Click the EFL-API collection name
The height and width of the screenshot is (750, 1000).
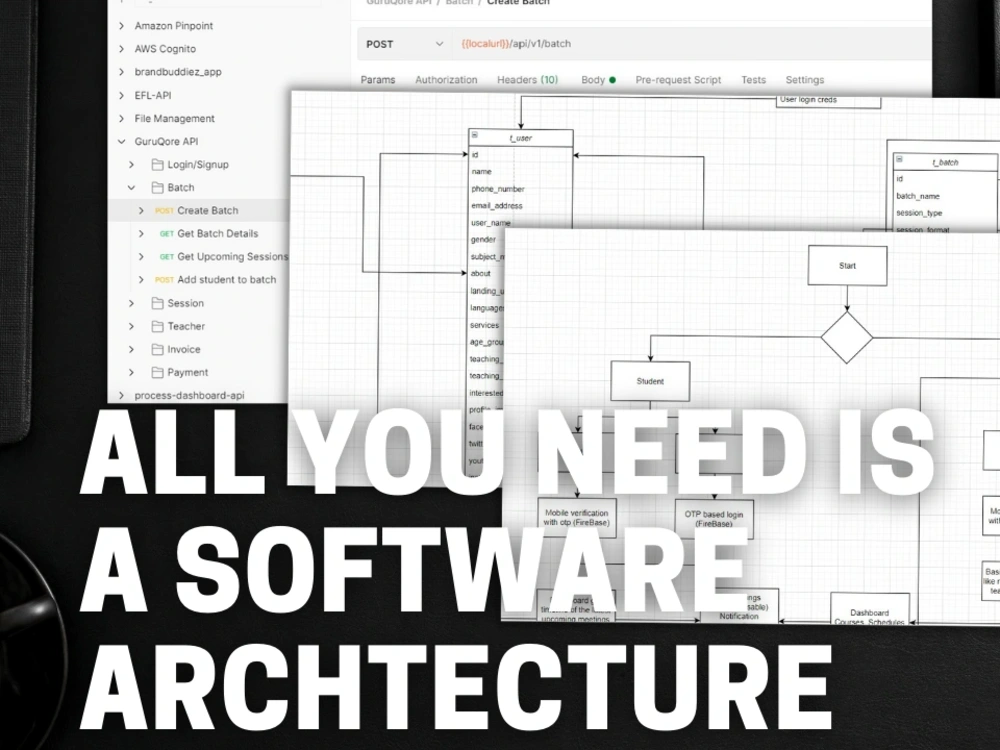152,95
